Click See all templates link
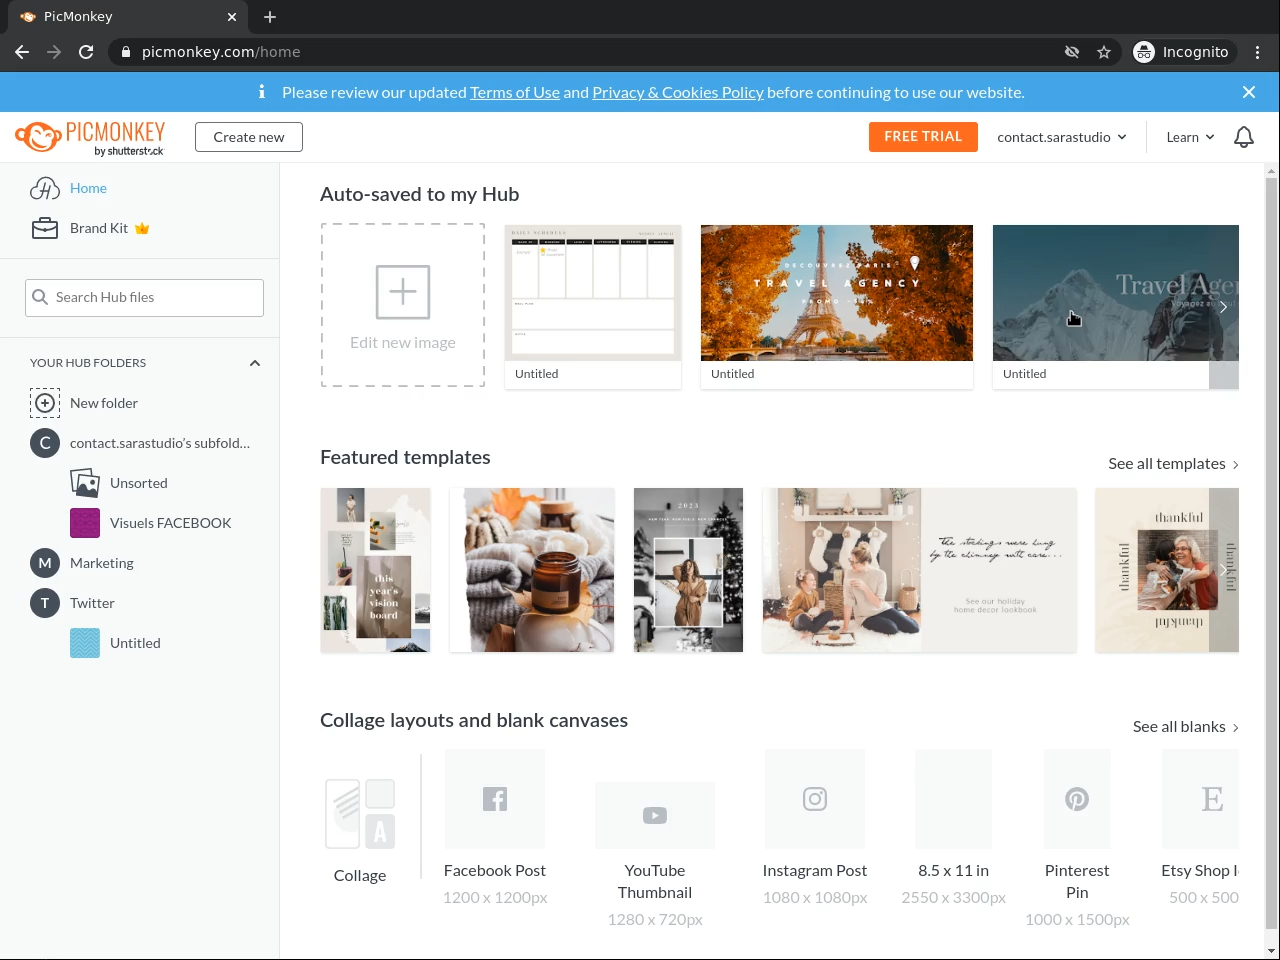1280x960 pixels. click(1173, 464)
